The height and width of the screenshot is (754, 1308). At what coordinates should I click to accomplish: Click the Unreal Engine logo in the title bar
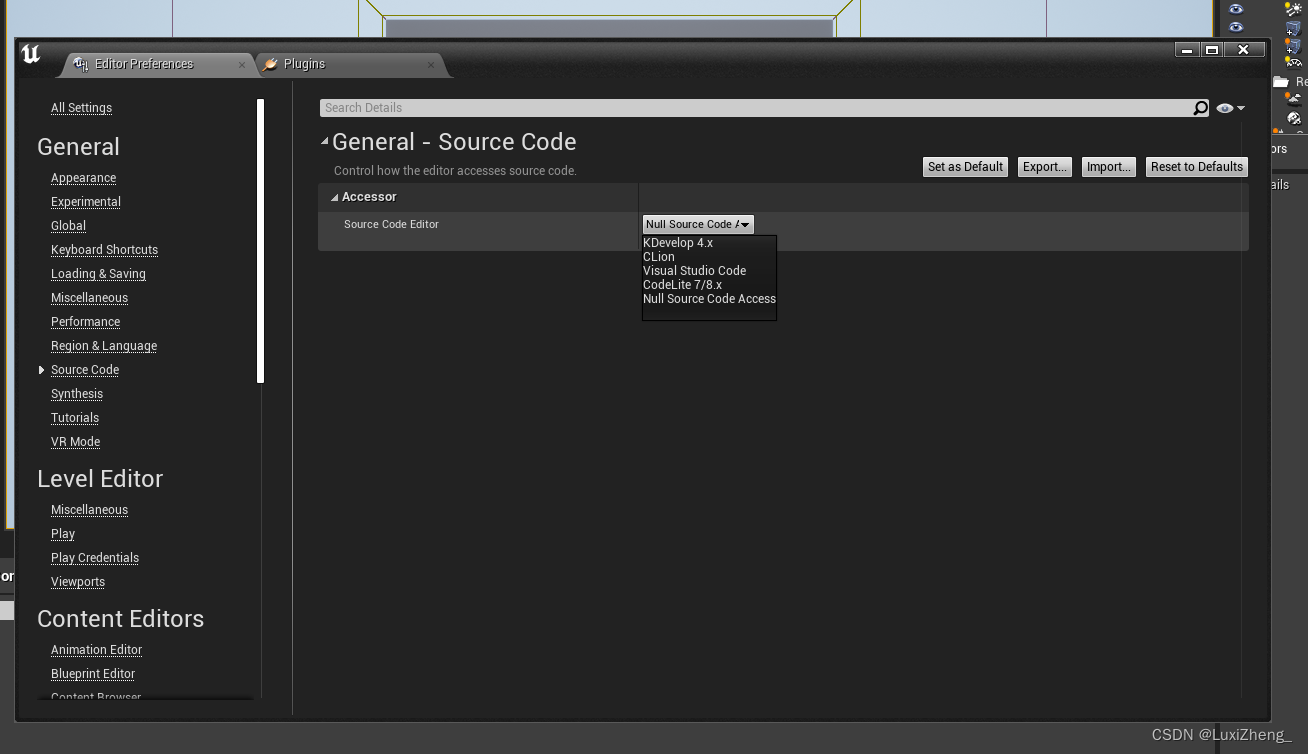tap(31, 56)
